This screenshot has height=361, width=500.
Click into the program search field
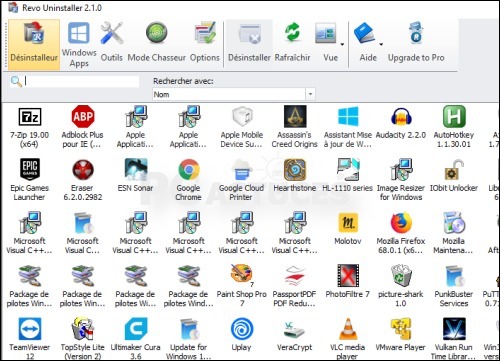(x=82, y=81)
